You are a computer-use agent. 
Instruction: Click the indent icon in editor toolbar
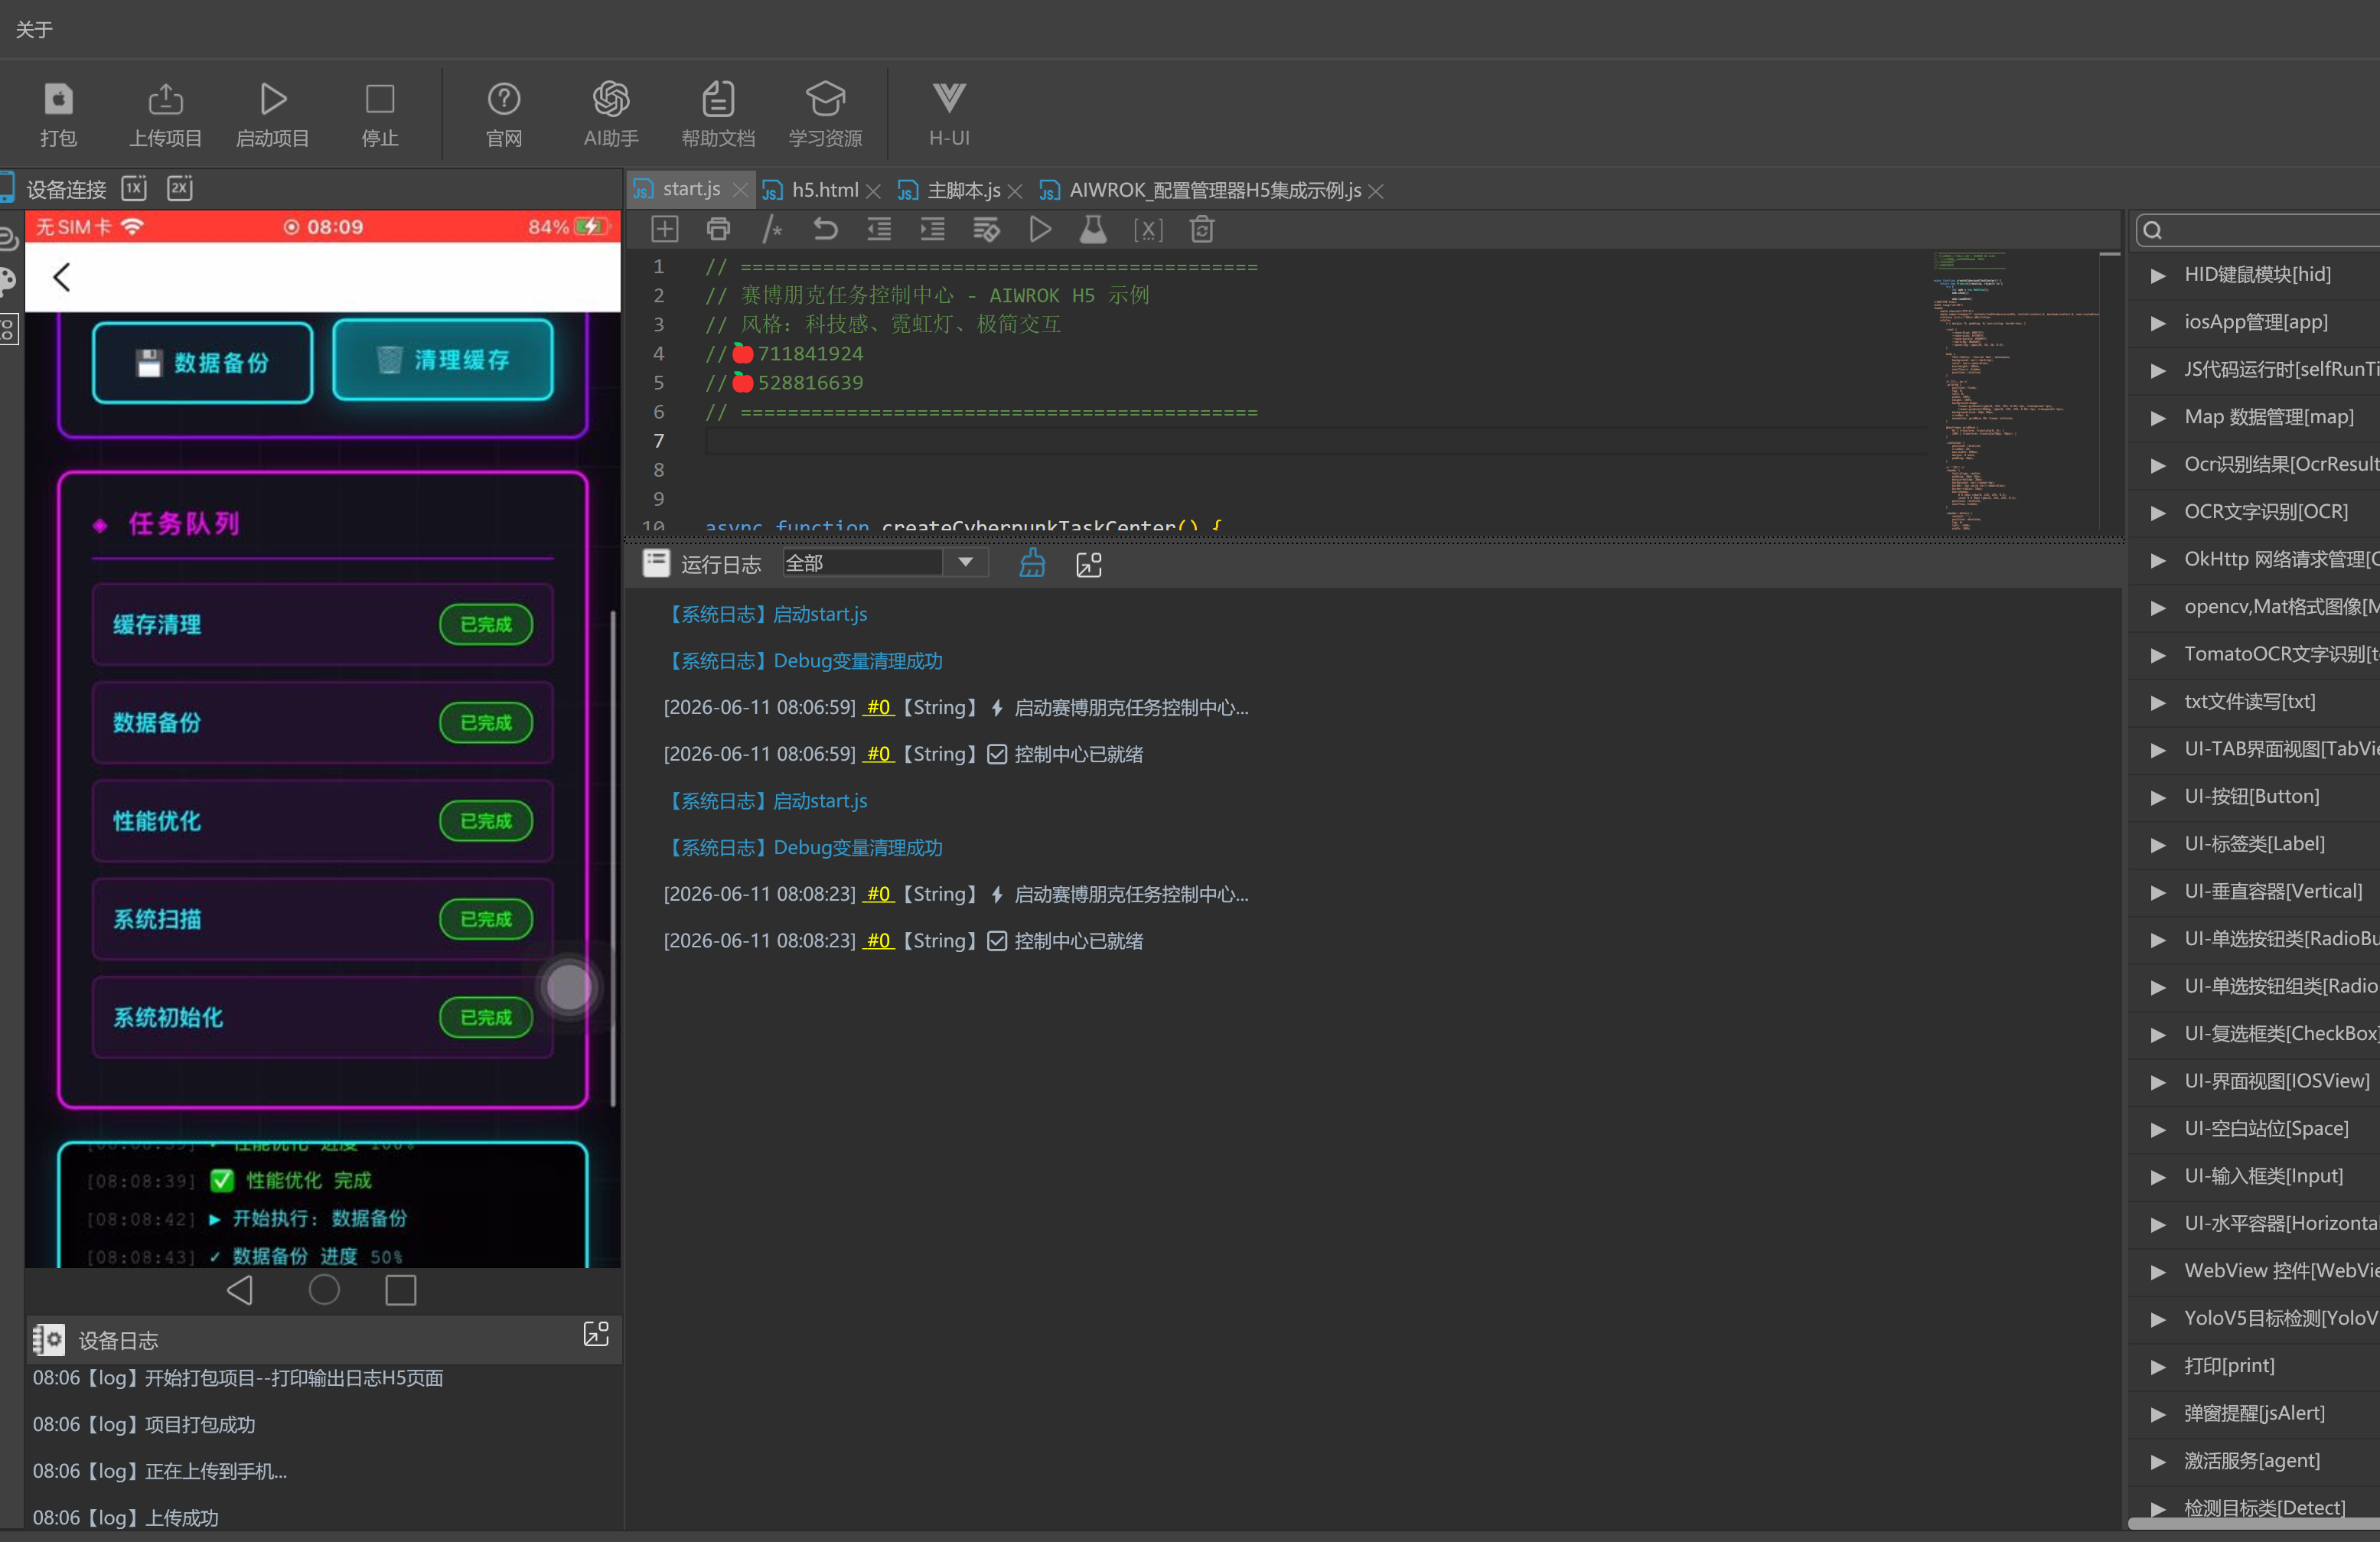pos(932,230)
